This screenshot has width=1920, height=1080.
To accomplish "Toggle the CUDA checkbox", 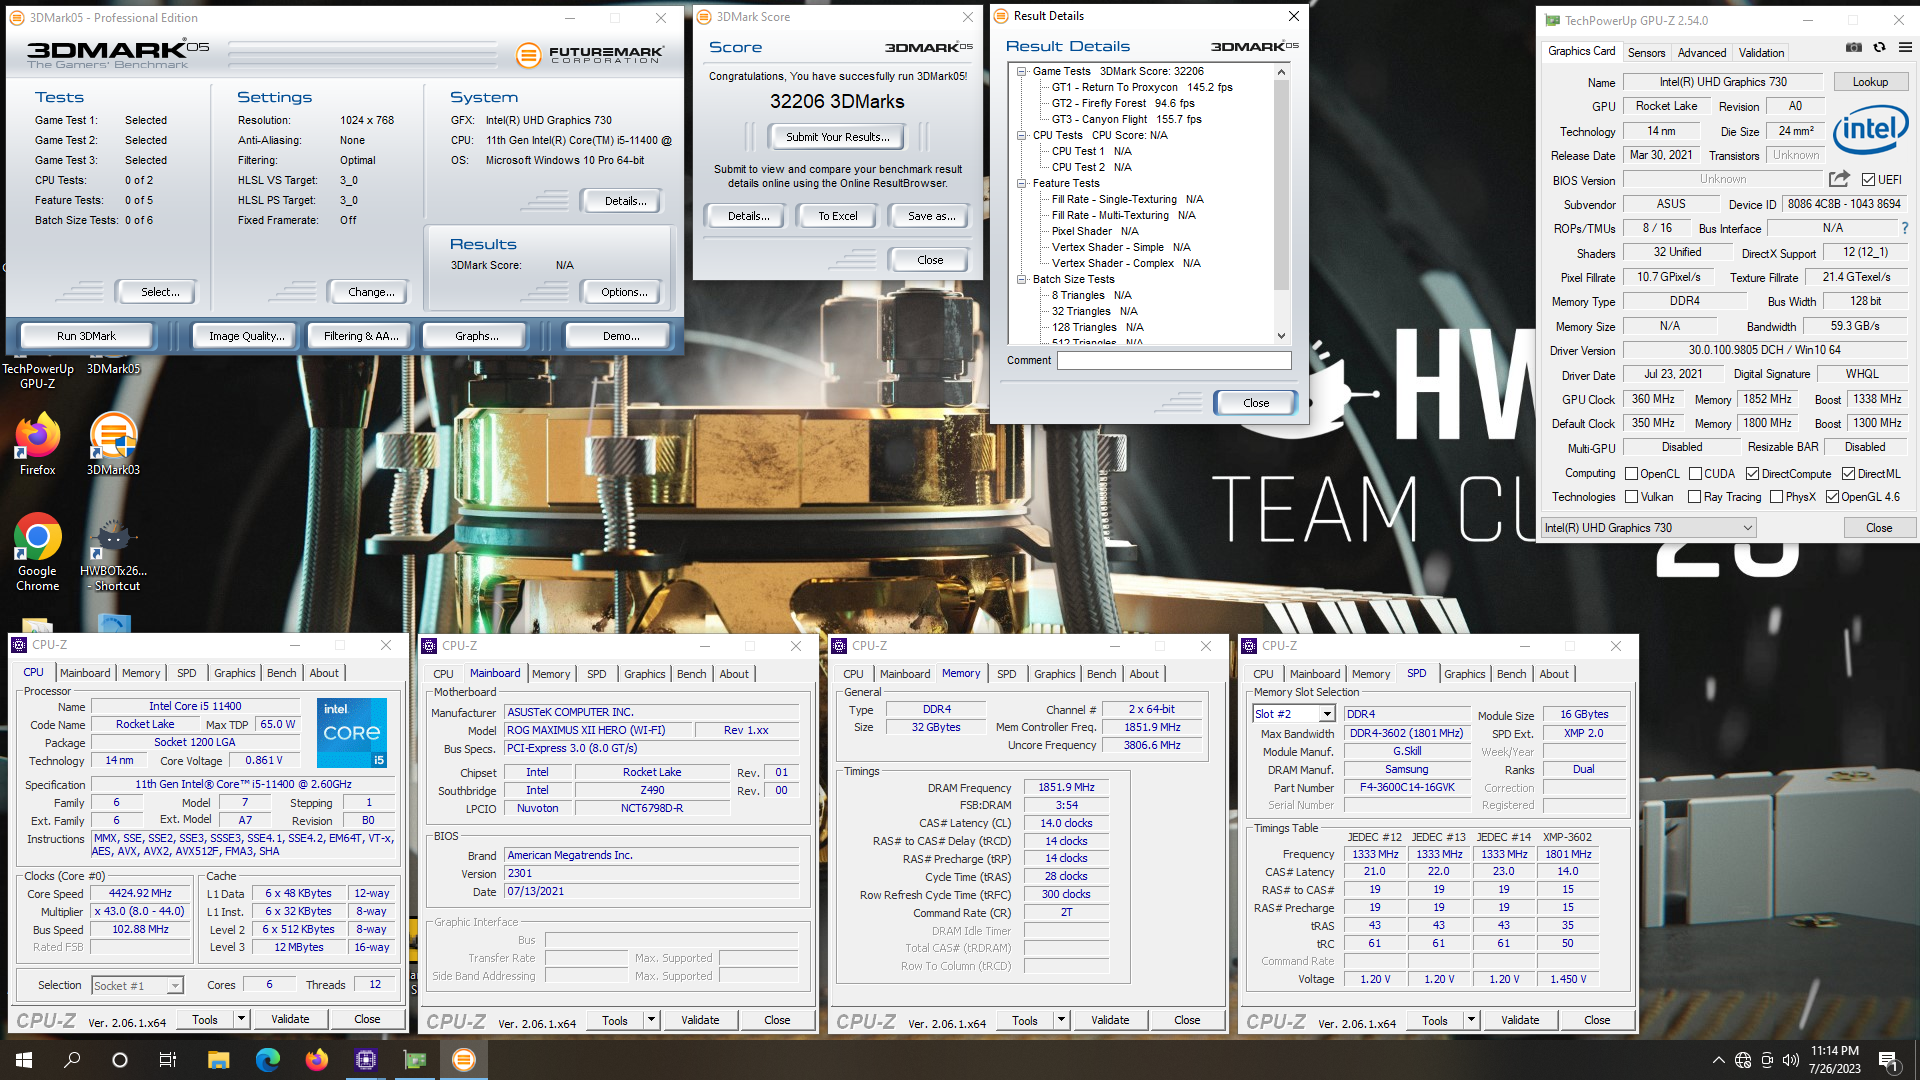I will coord(1695,474).
